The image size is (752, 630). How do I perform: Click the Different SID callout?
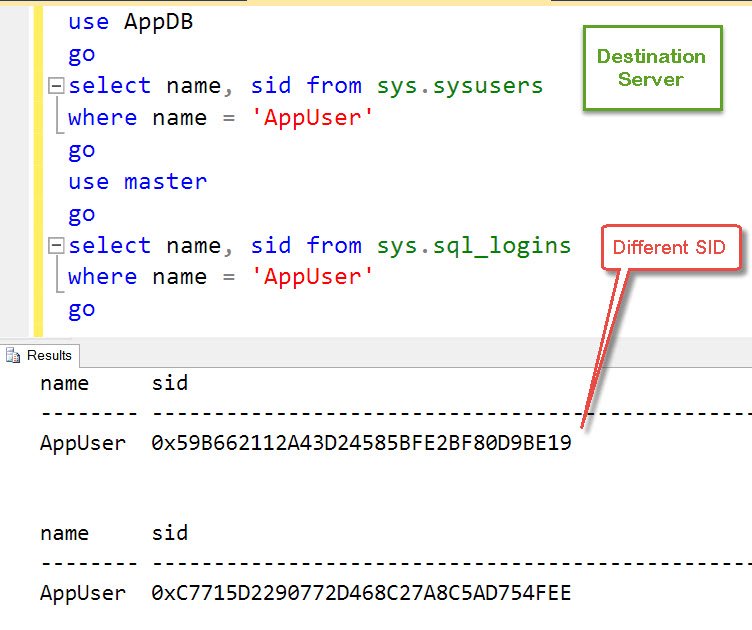(x=671, y=247)
